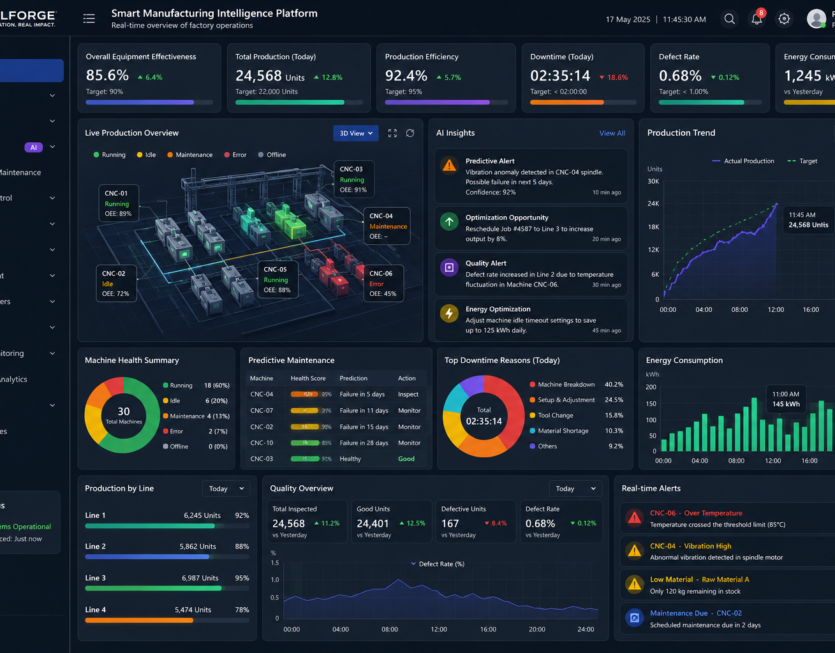Select the CNC-04 Maintenance machine label

387,226
